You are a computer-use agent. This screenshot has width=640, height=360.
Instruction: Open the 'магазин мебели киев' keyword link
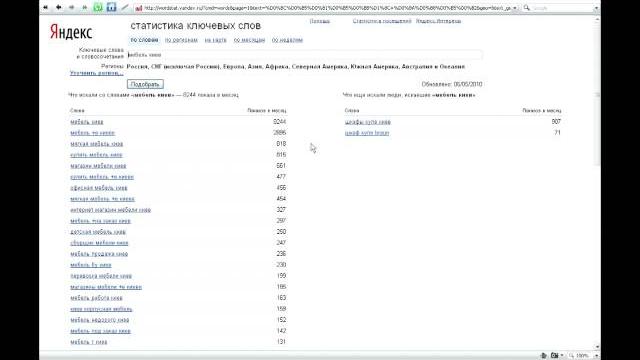pos(98,166)
